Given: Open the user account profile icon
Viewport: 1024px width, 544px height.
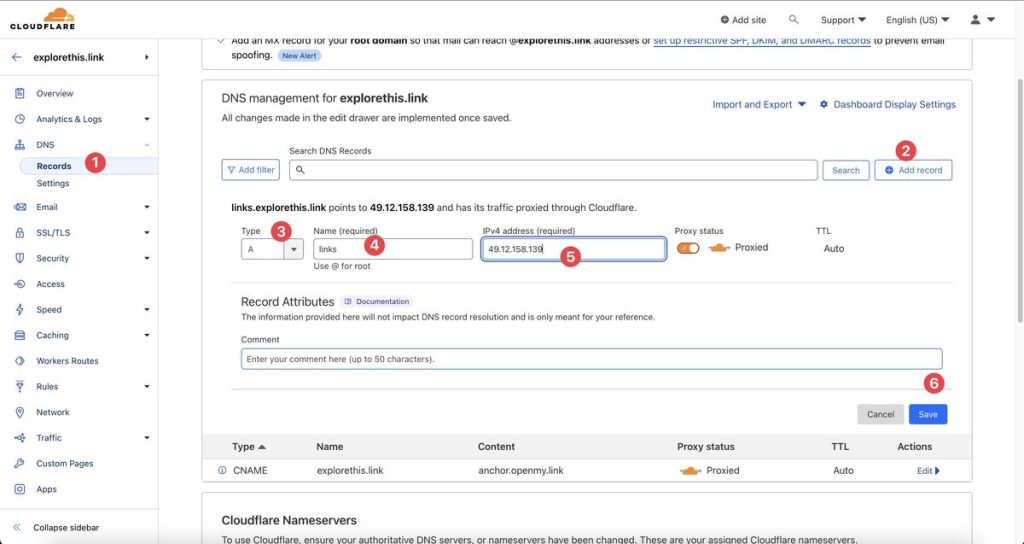Looking at the screenshot, I should 975,20.
